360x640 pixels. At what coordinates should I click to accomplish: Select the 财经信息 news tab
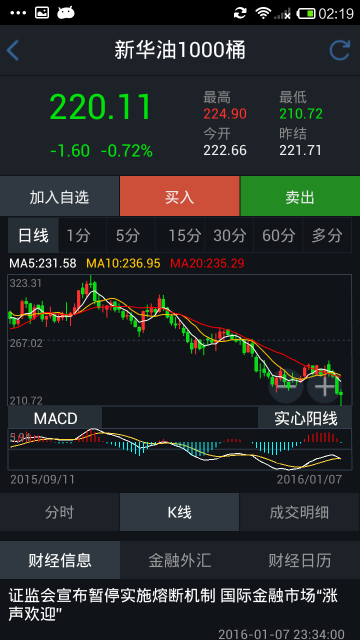pyautogui.click(x=60, y=560)
